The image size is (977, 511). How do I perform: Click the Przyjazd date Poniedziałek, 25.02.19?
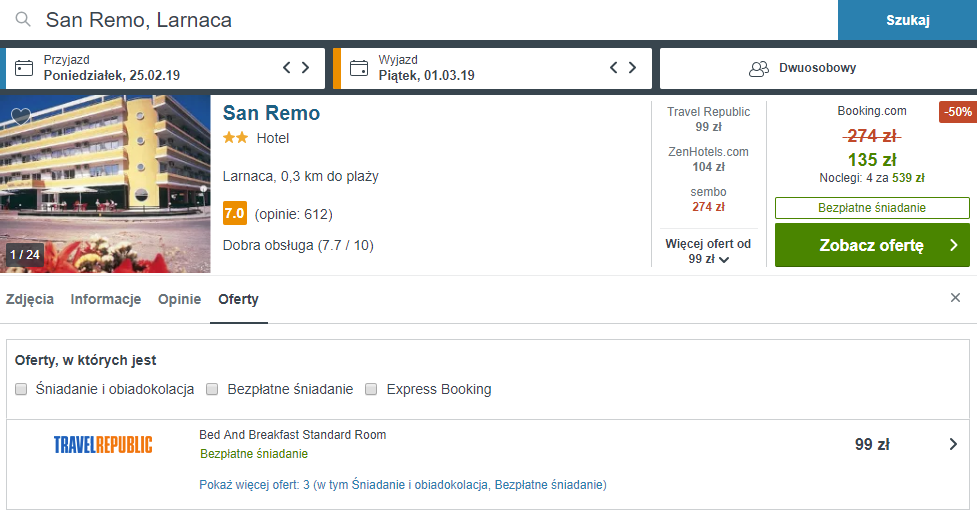[x=112, y=75]
